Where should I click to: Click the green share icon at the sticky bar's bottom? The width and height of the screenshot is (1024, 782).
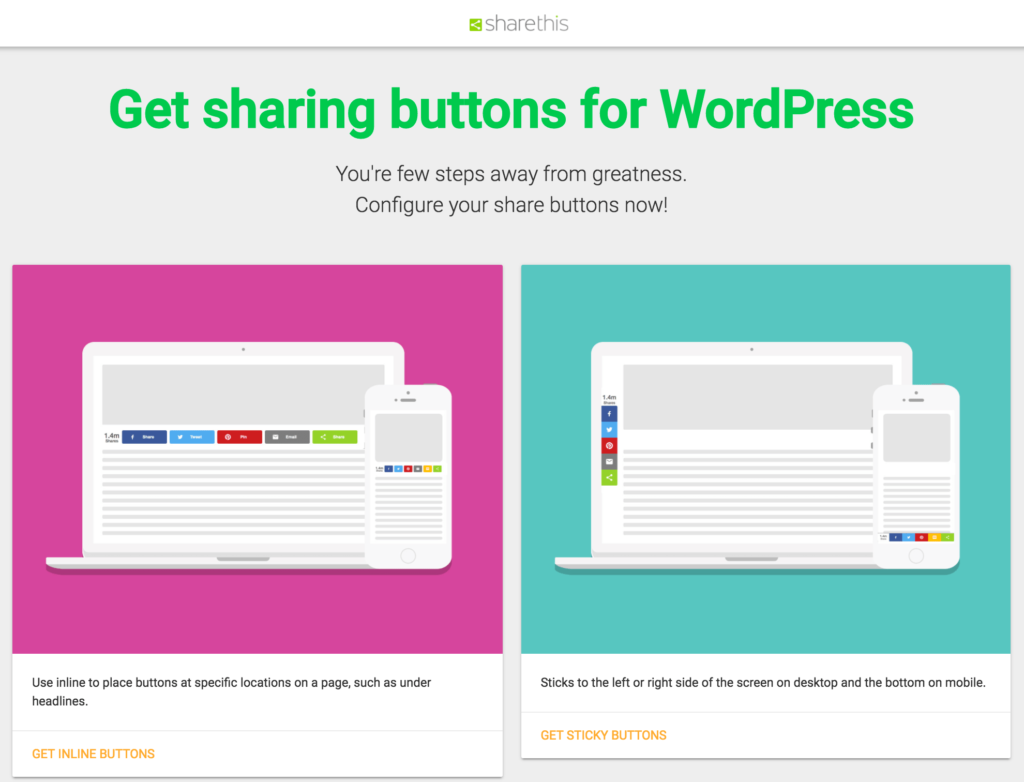(x=609, y=477)
